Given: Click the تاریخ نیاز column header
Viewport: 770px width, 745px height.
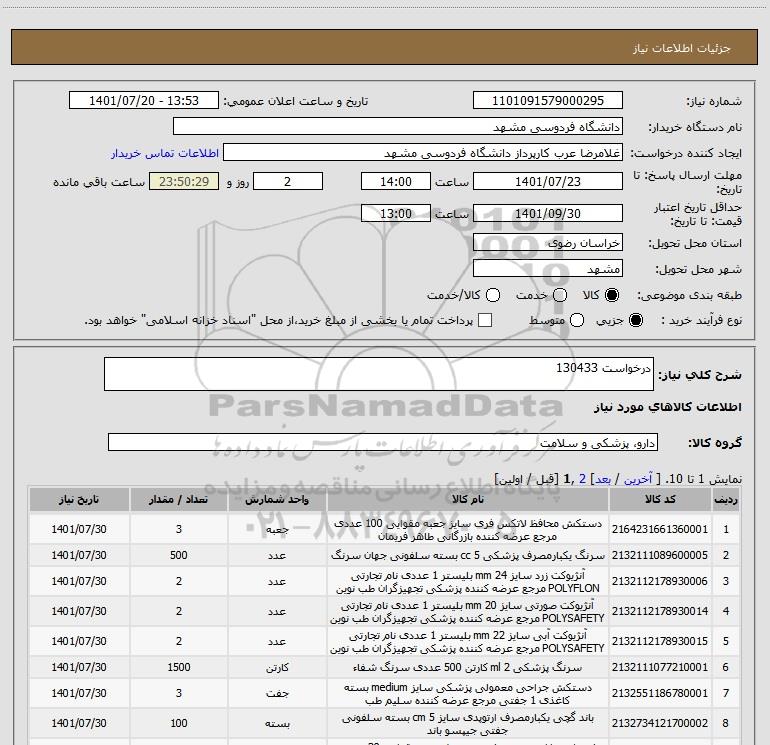Looking at the screenshot, I should 79,499.
